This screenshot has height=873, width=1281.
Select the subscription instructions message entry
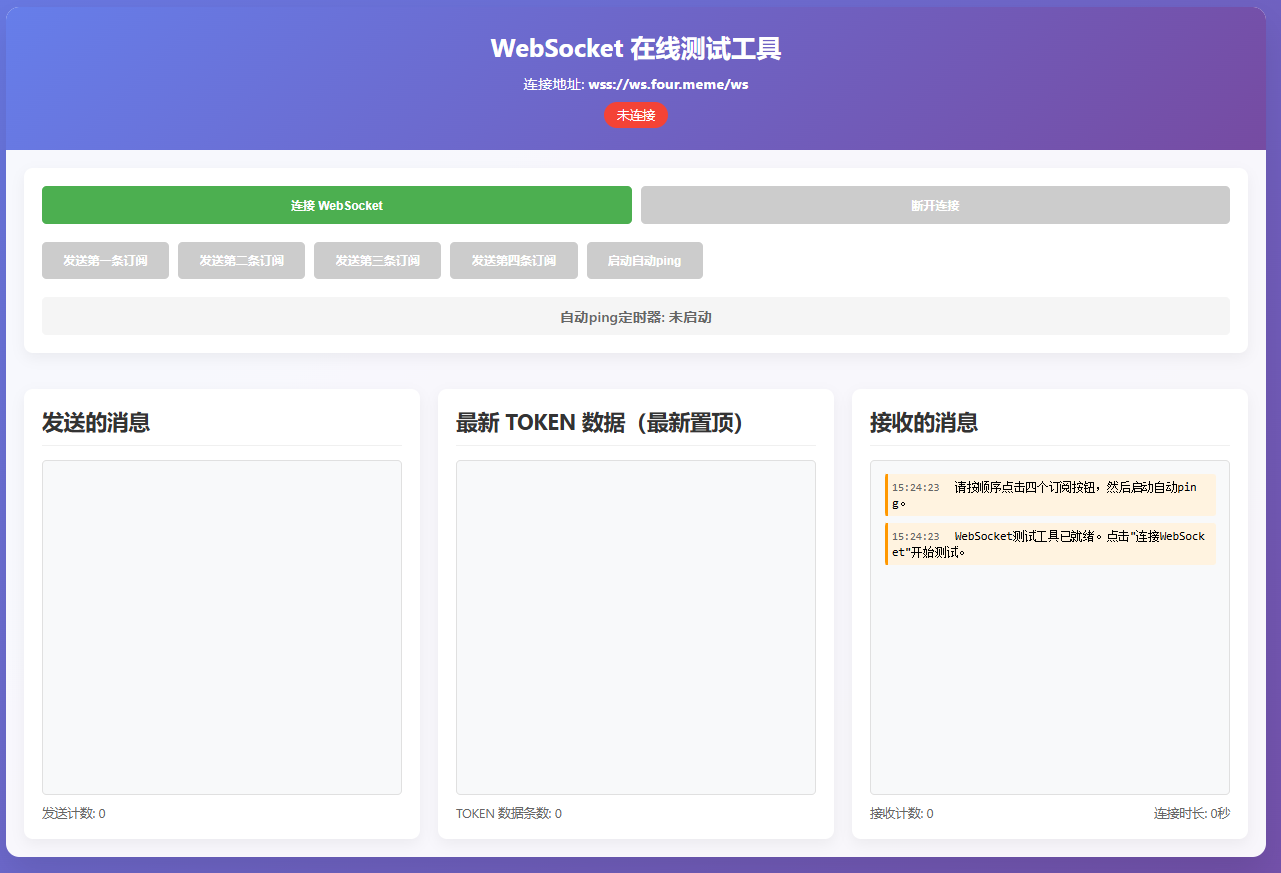click(x=1049, y=494)
